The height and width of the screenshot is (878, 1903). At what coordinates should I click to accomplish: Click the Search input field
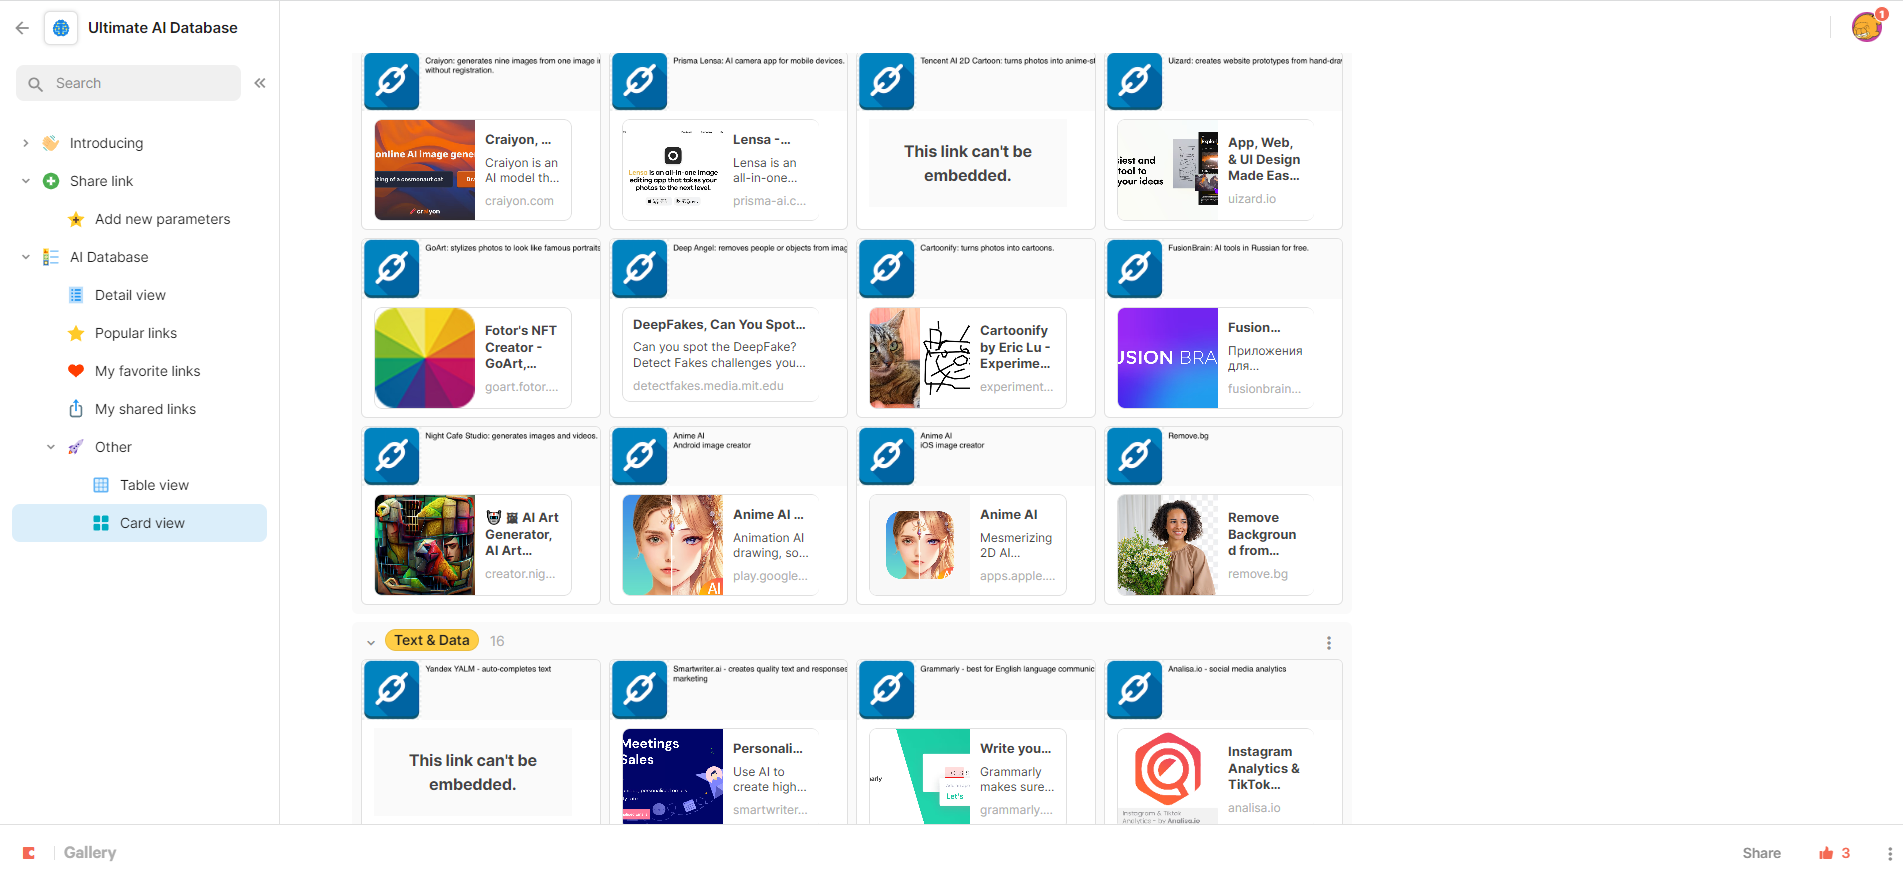(x=128, y=83)
